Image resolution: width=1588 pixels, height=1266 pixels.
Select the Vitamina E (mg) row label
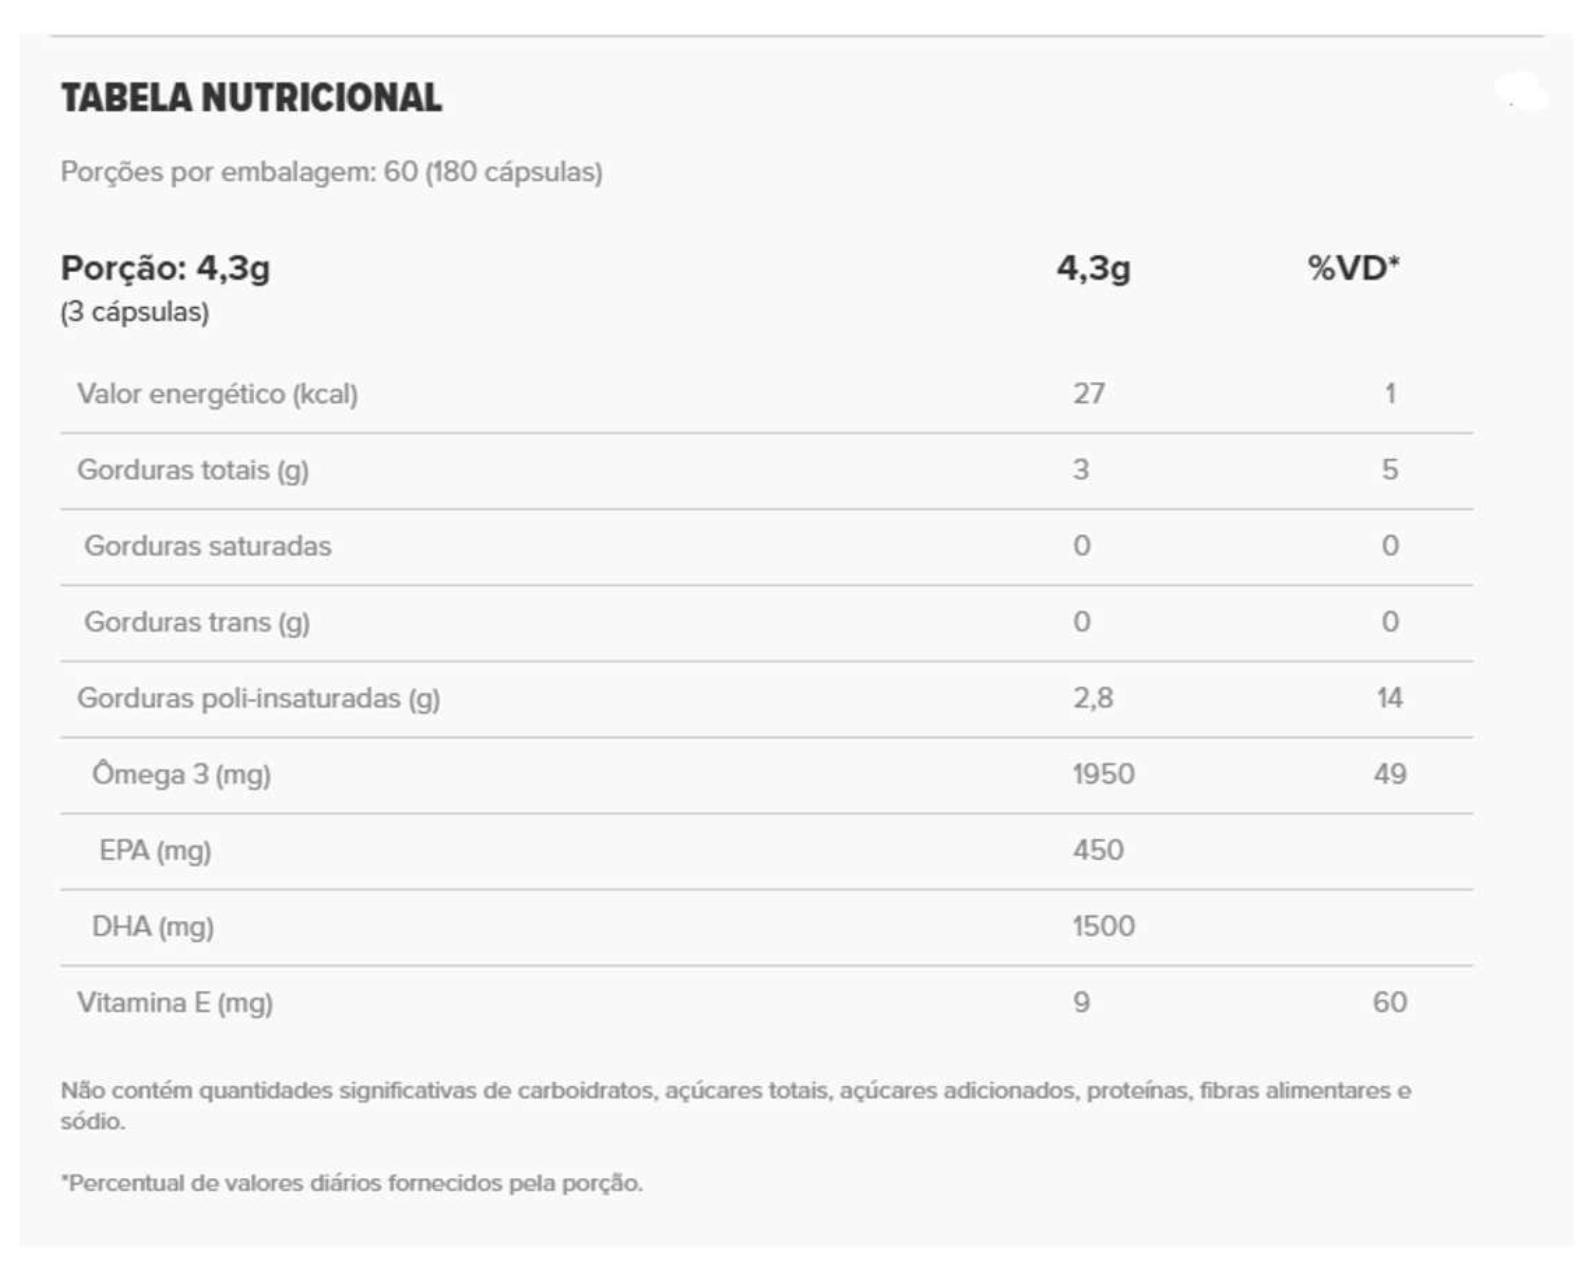(175, 1002)
